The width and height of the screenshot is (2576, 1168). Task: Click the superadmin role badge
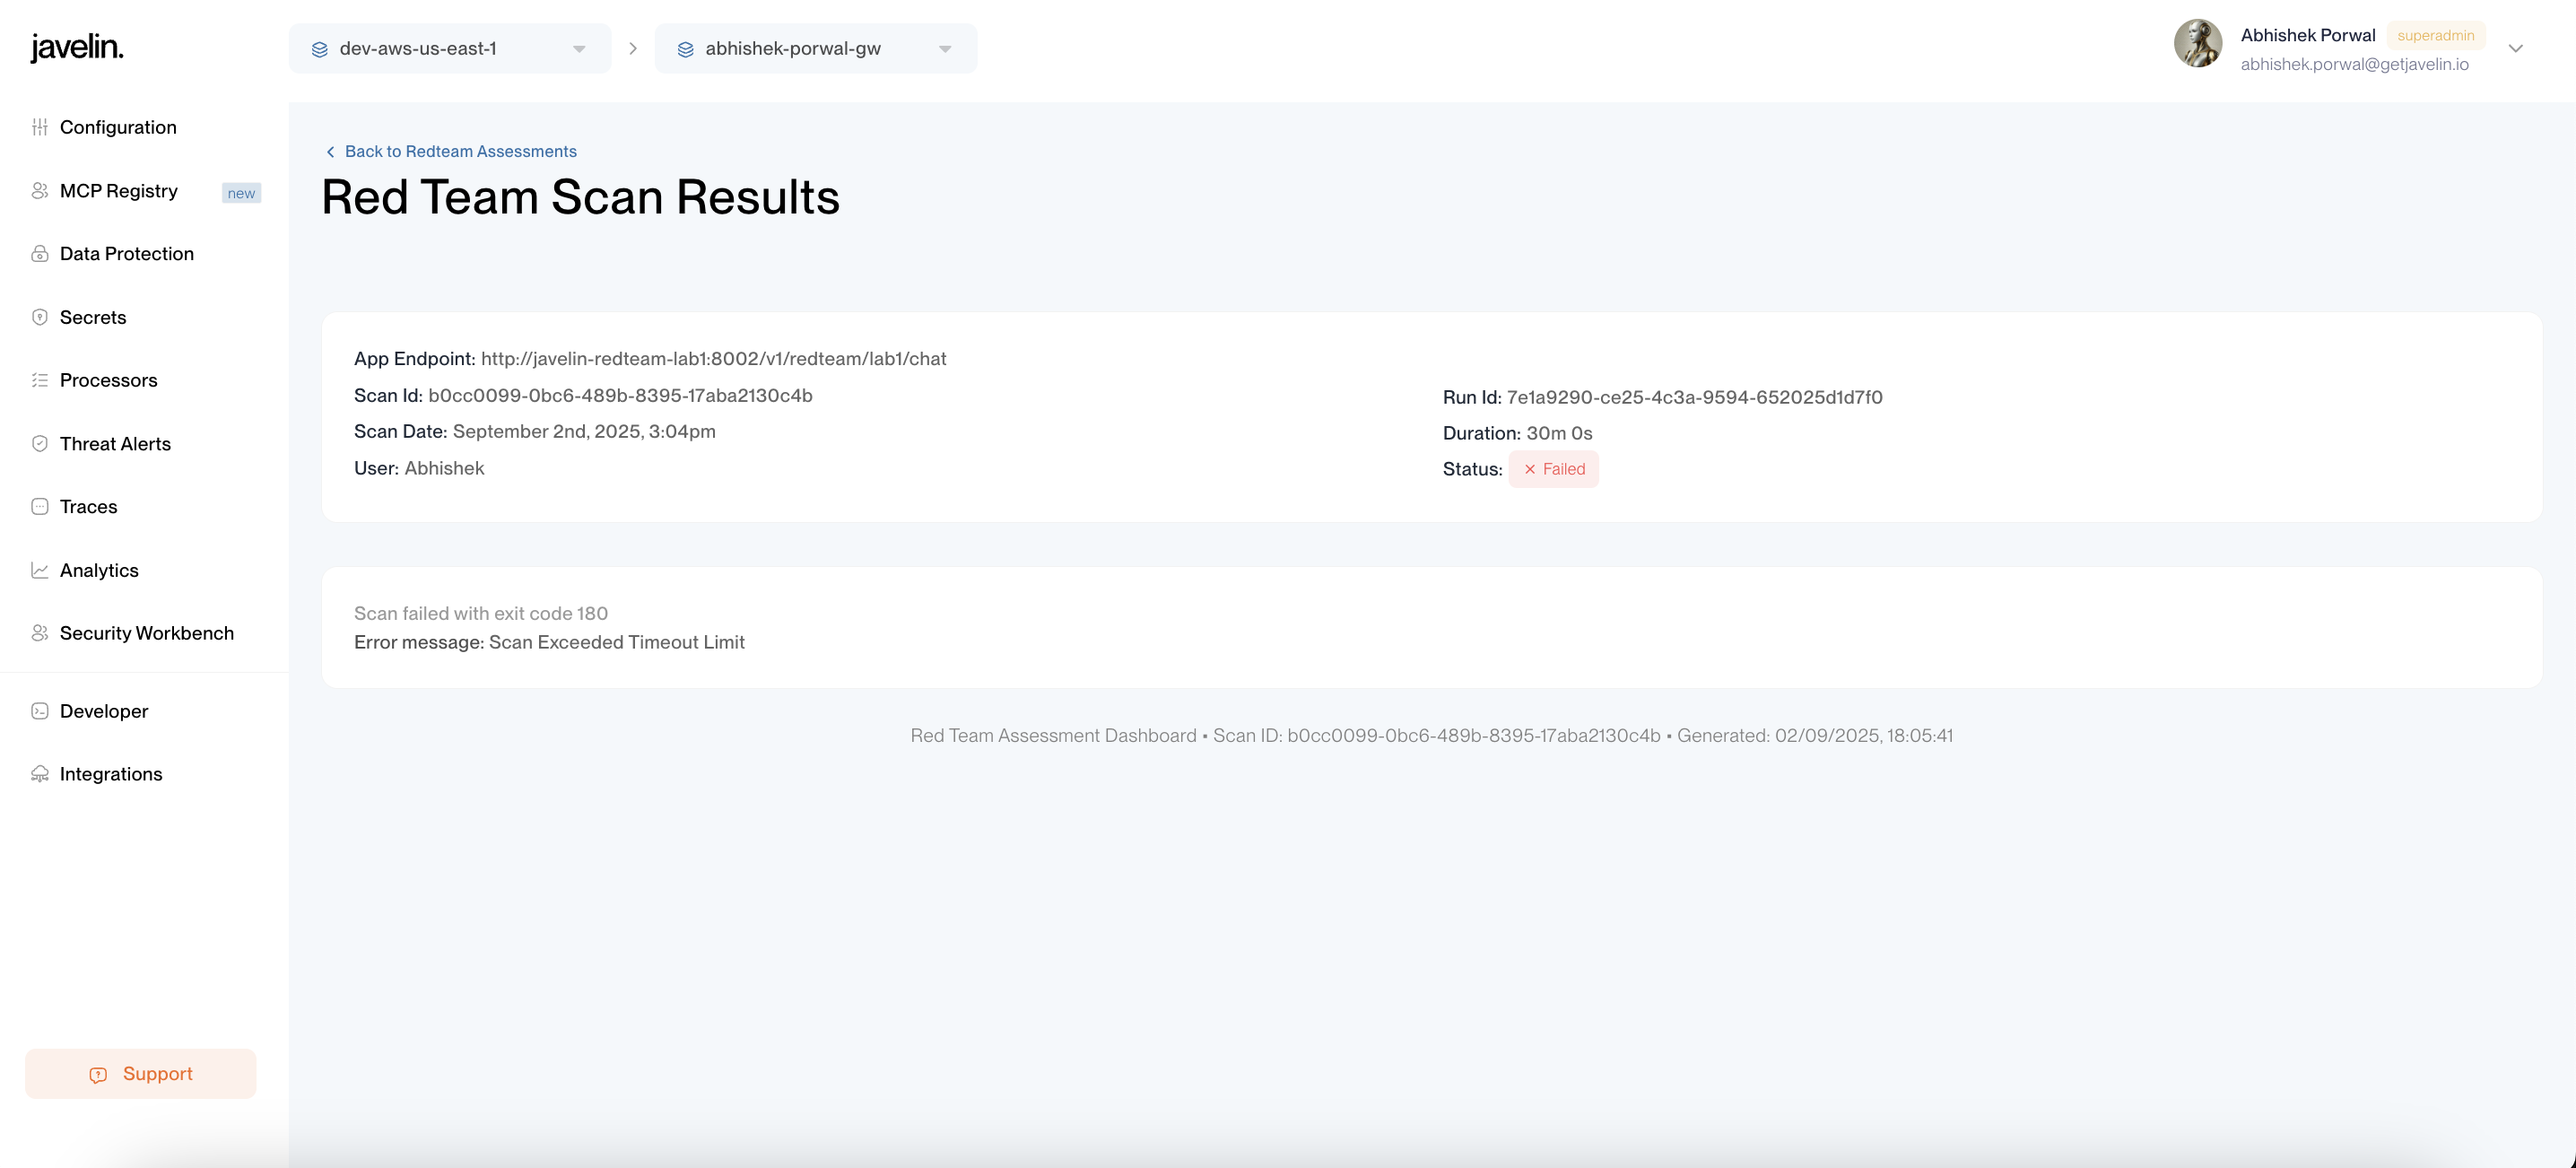tap(2436, 35)
